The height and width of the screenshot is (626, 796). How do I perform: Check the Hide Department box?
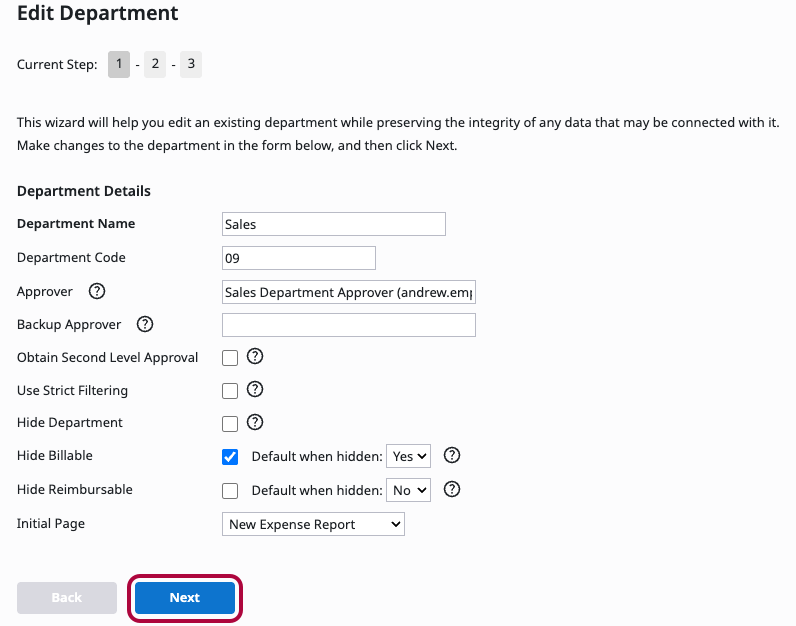(230, 423)
